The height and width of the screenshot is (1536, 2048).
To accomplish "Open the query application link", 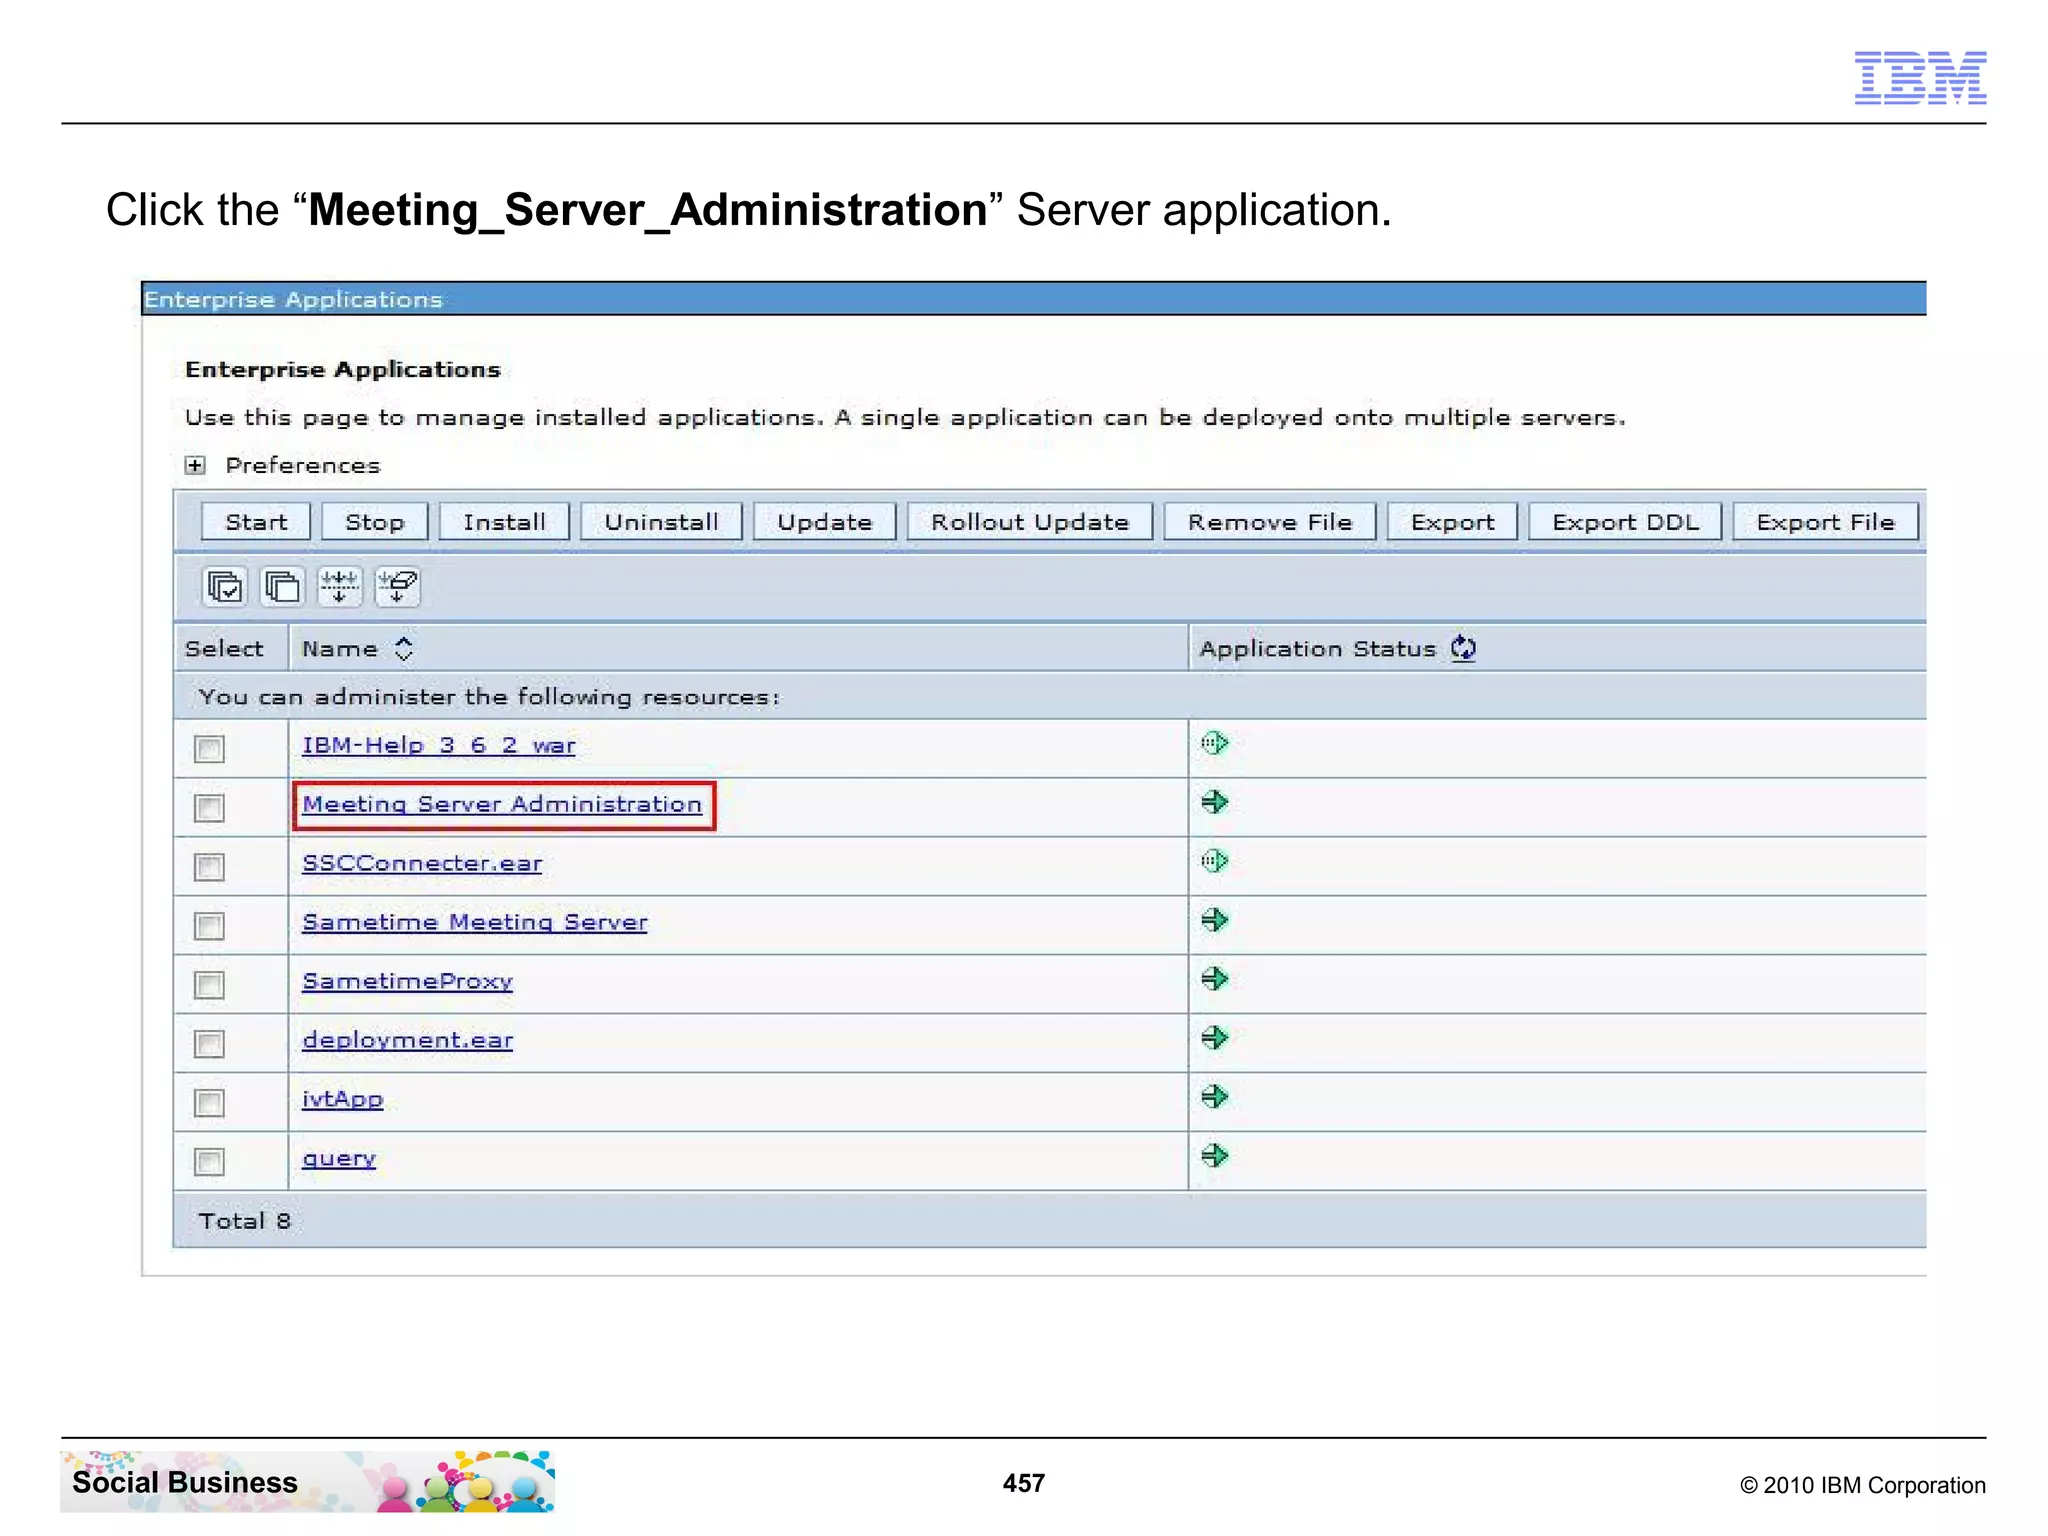I will [339, 1158].
